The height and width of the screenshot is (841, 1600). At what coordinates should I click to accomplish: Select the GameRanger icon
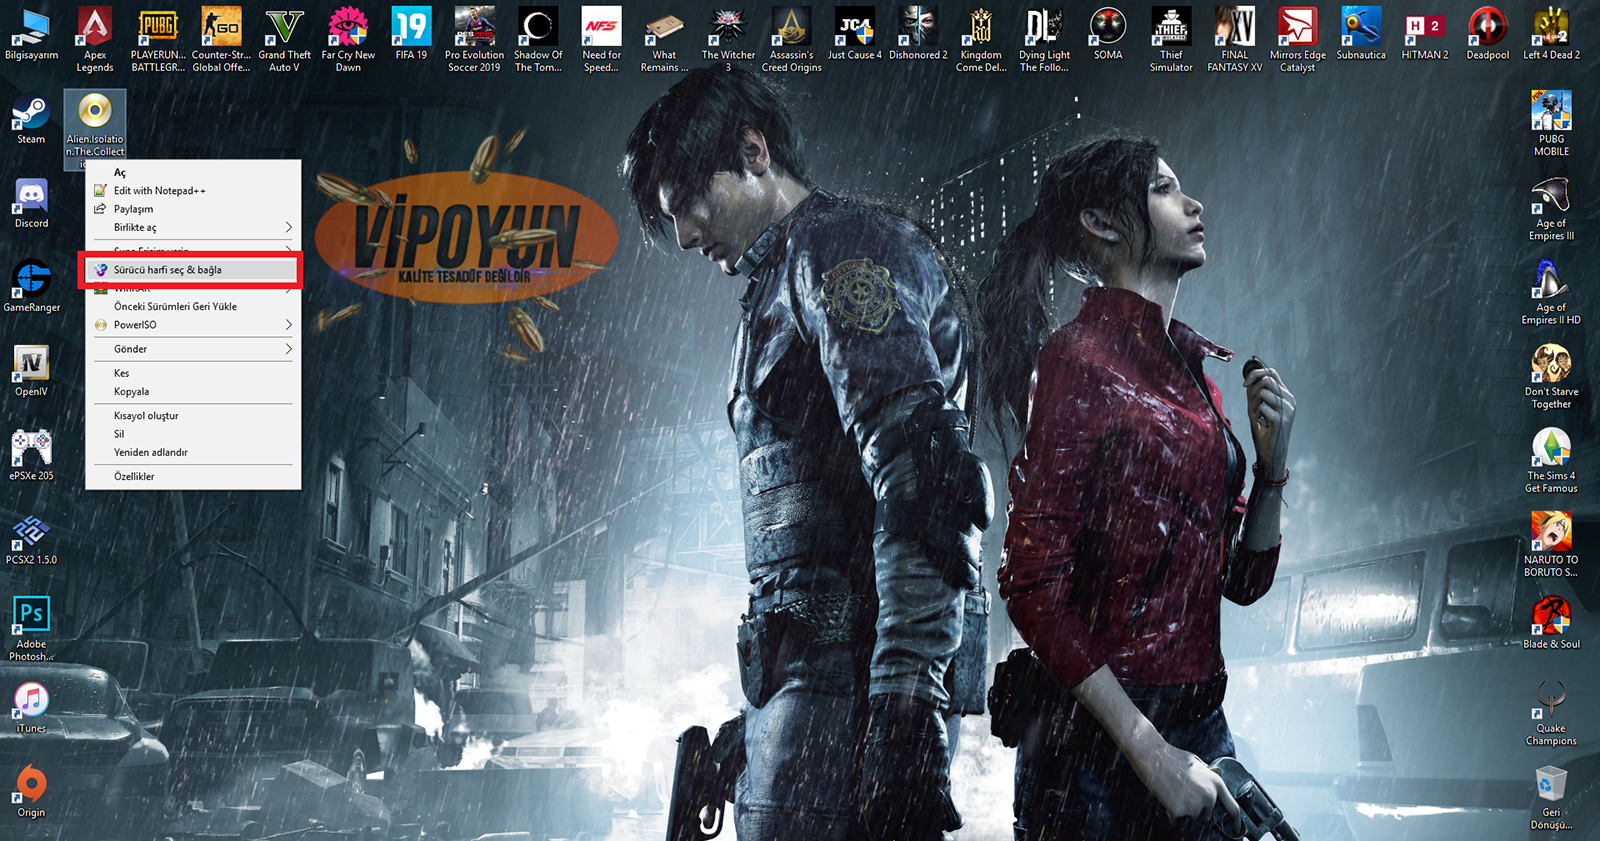click(x=31, y=288)
